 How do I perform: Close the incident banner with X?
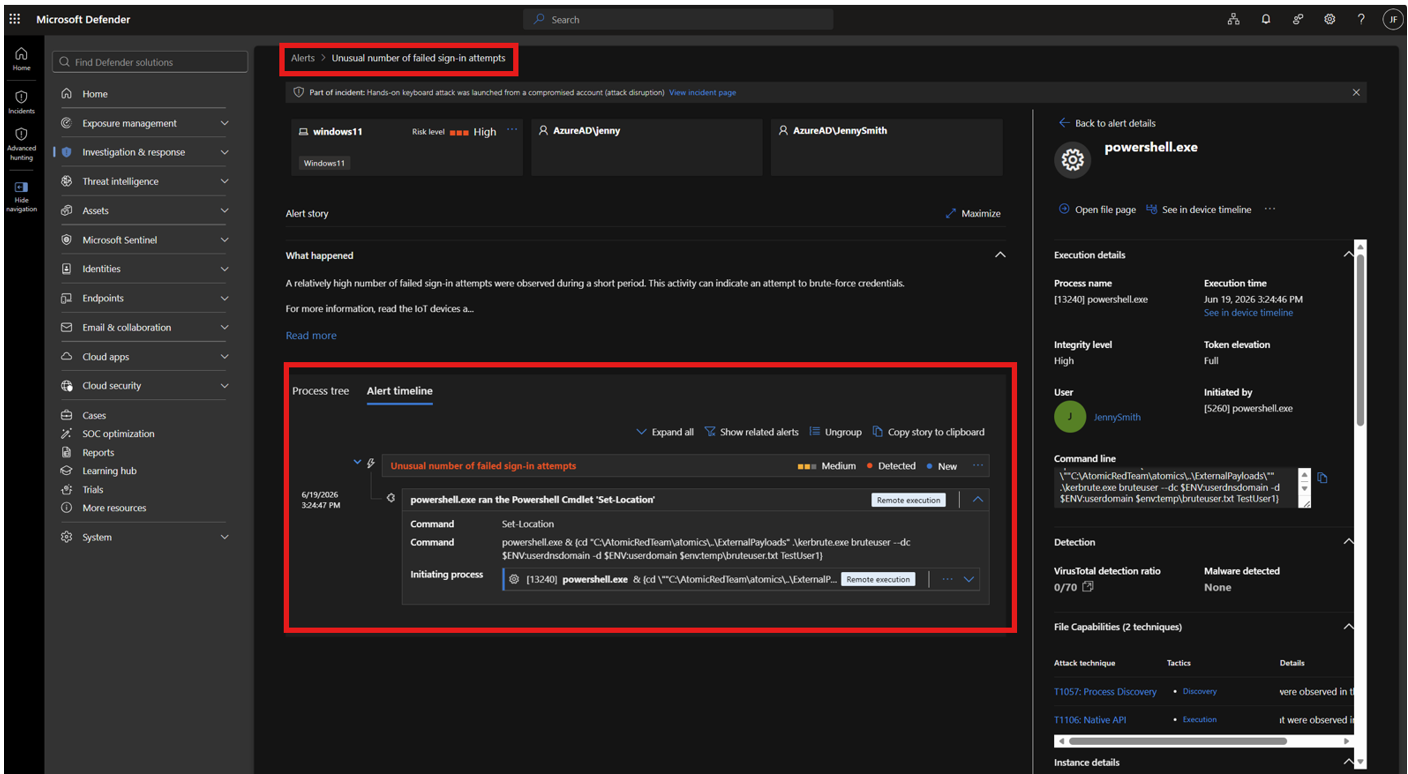click(x=1356, y=92)
